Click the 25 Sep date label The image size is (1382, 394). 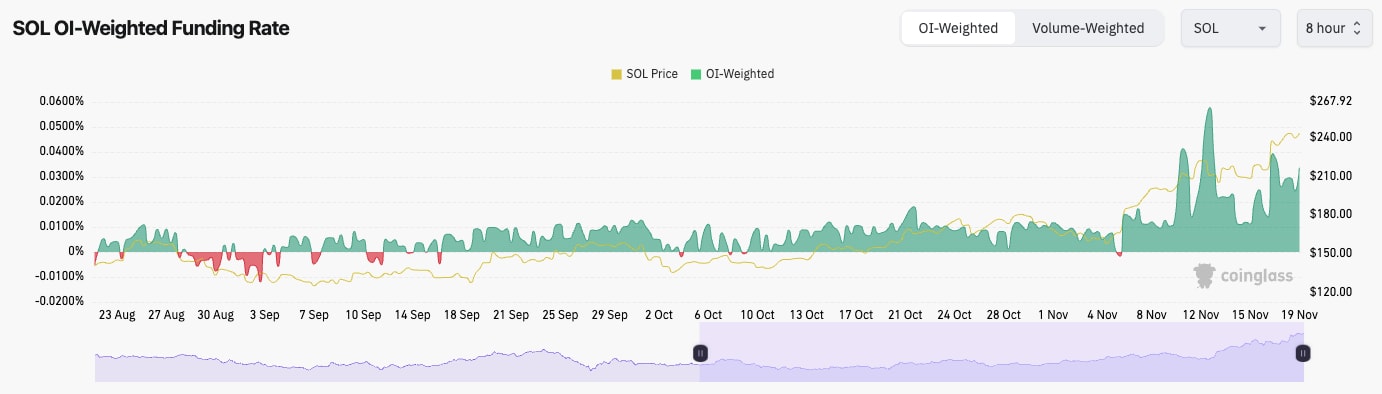(560, 314)
